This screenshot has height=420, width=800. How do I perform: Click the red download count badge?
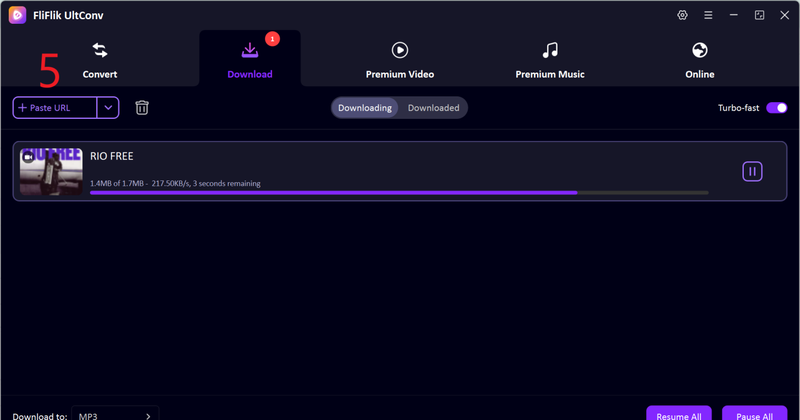(x=272, y=39)
